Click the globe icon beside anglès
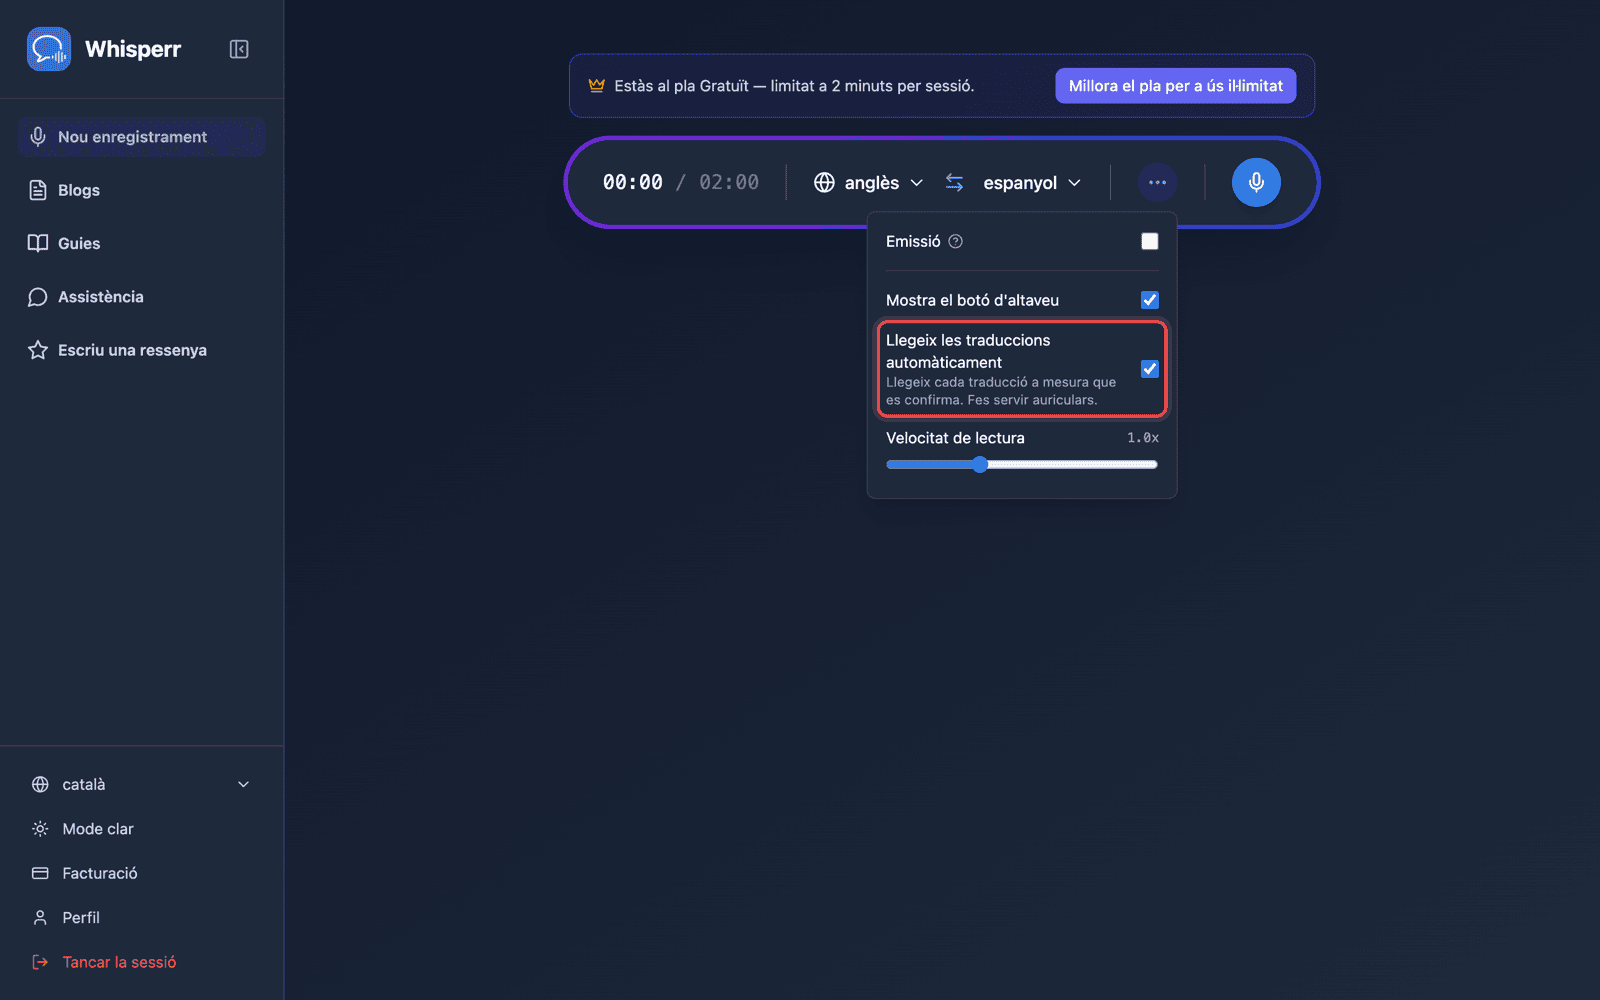This screenshot has width=1600, height=1000. pos(824,183)
